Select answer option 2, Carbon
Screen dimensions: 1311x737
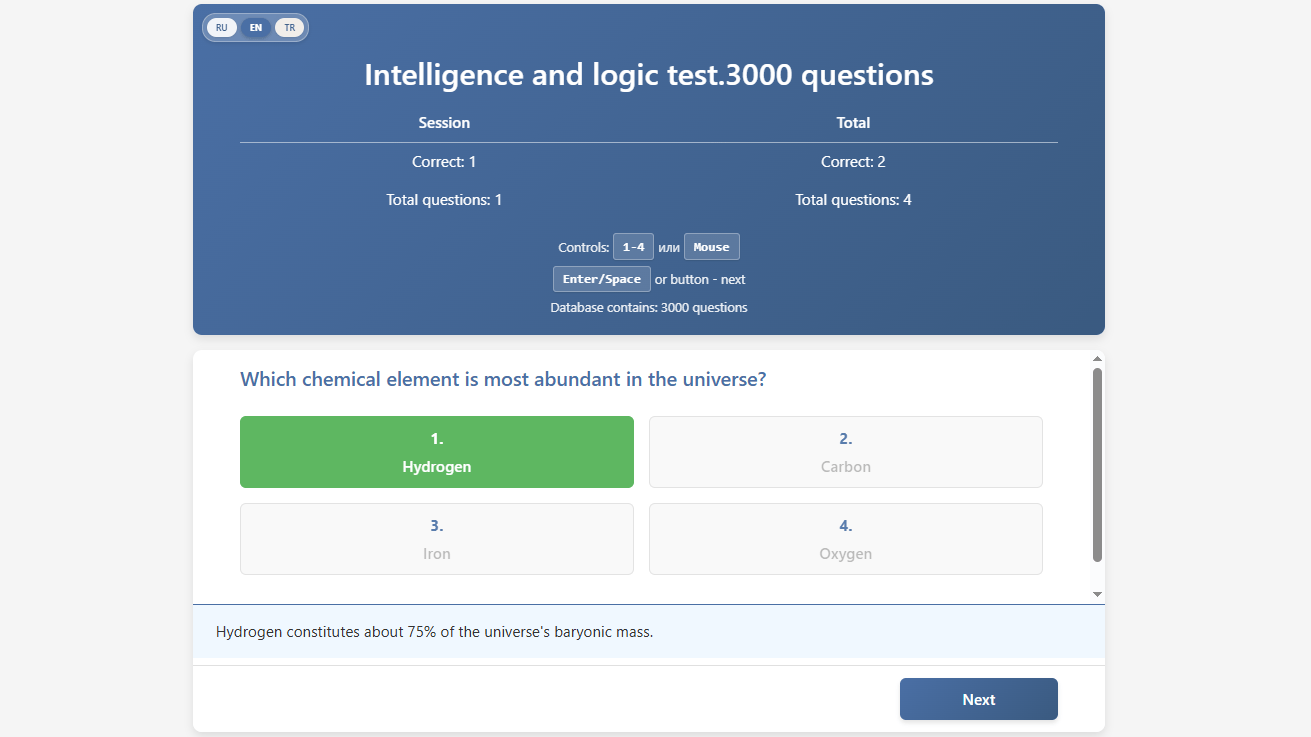click(x=845, y=452)
